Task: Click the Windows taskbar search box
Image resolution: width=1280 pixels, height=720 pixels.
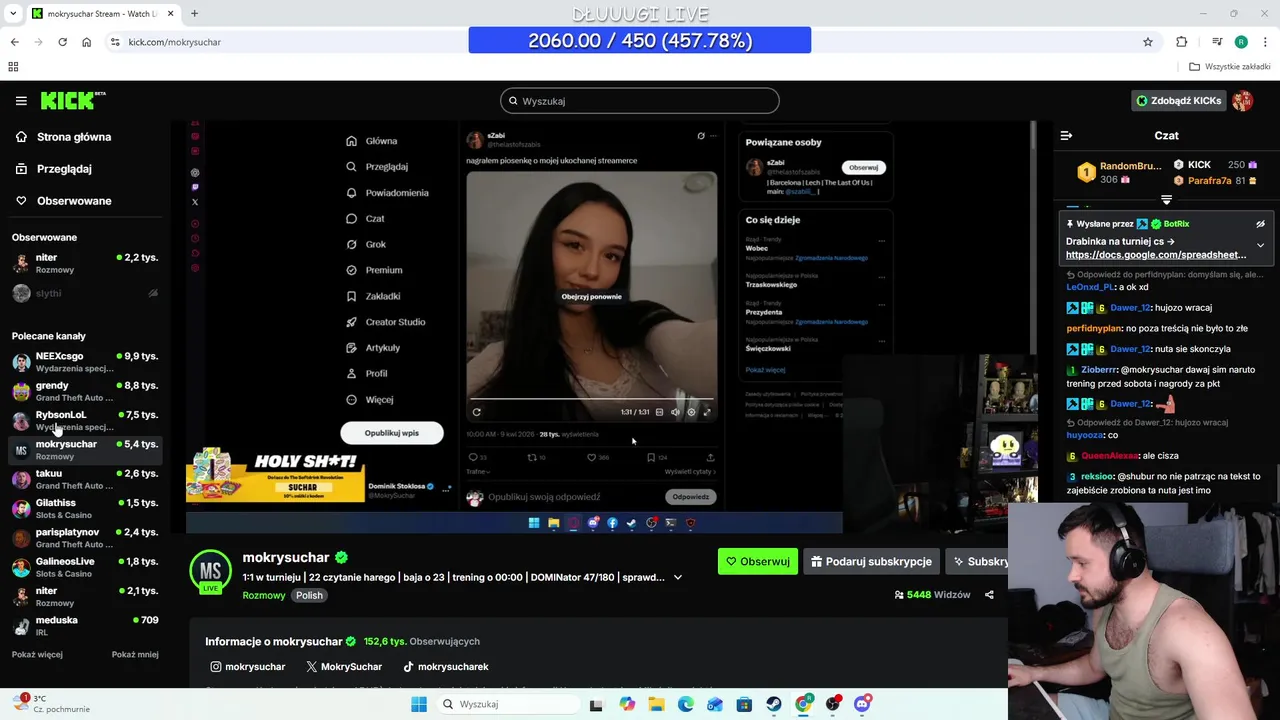Action: [508, 704]
